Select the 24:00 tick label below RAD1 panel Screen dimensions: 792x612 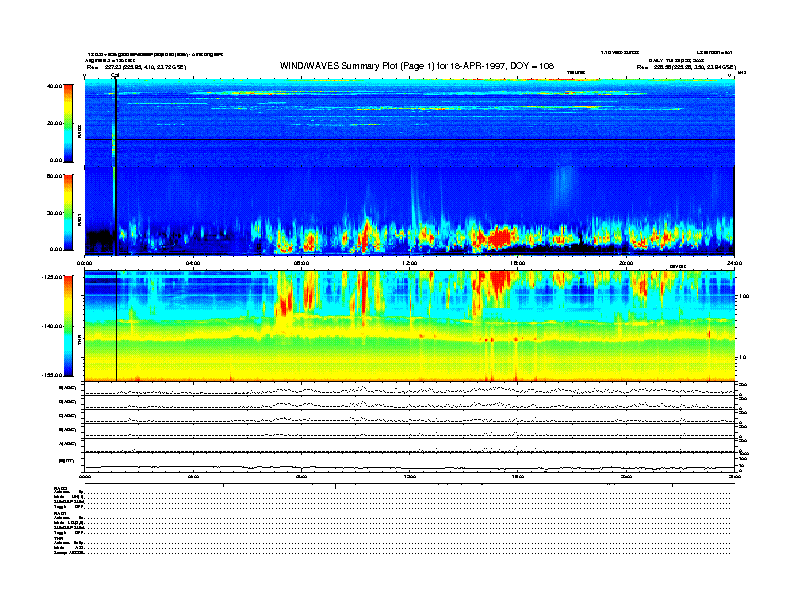[733, 263]
